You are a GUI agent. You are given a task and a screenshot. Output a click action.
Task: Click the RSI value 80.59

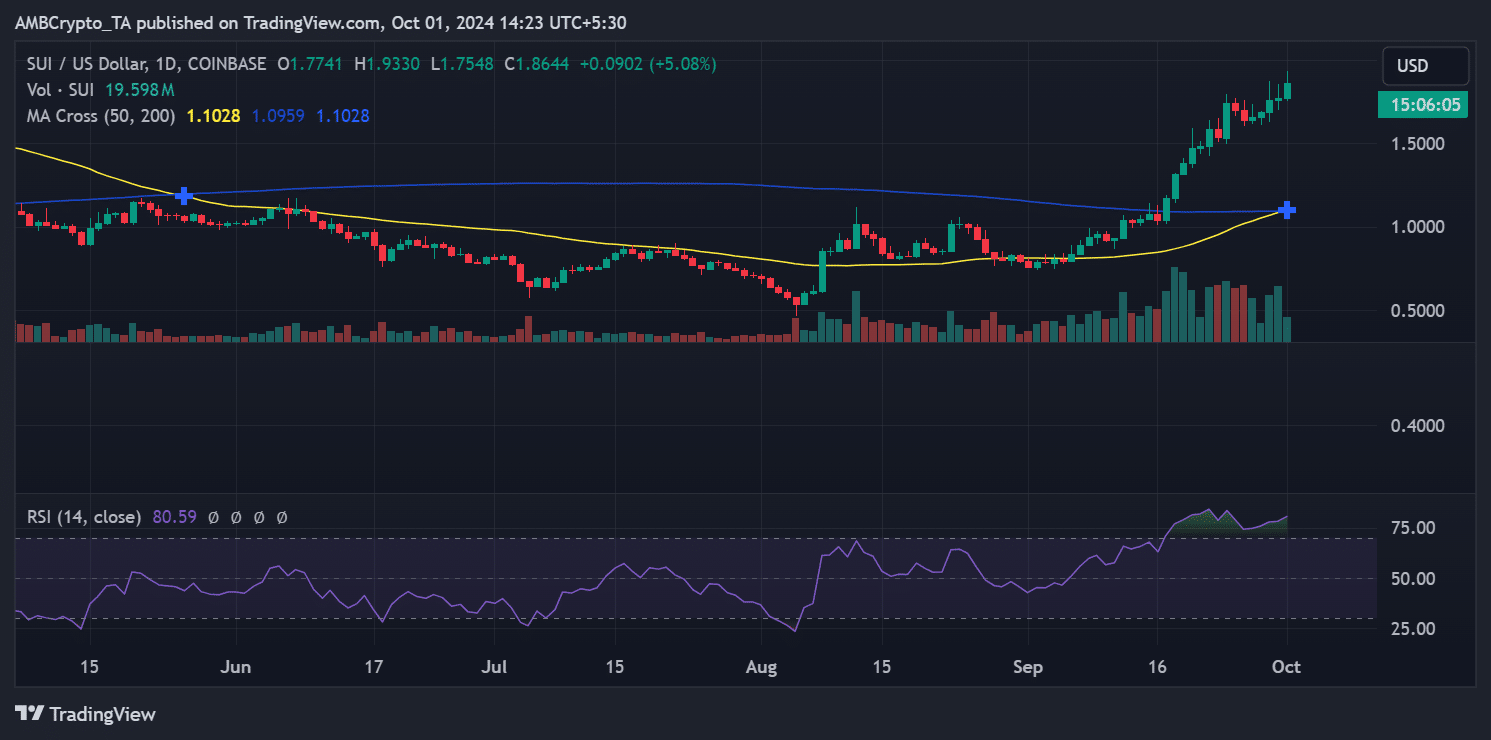click(175, 517)
